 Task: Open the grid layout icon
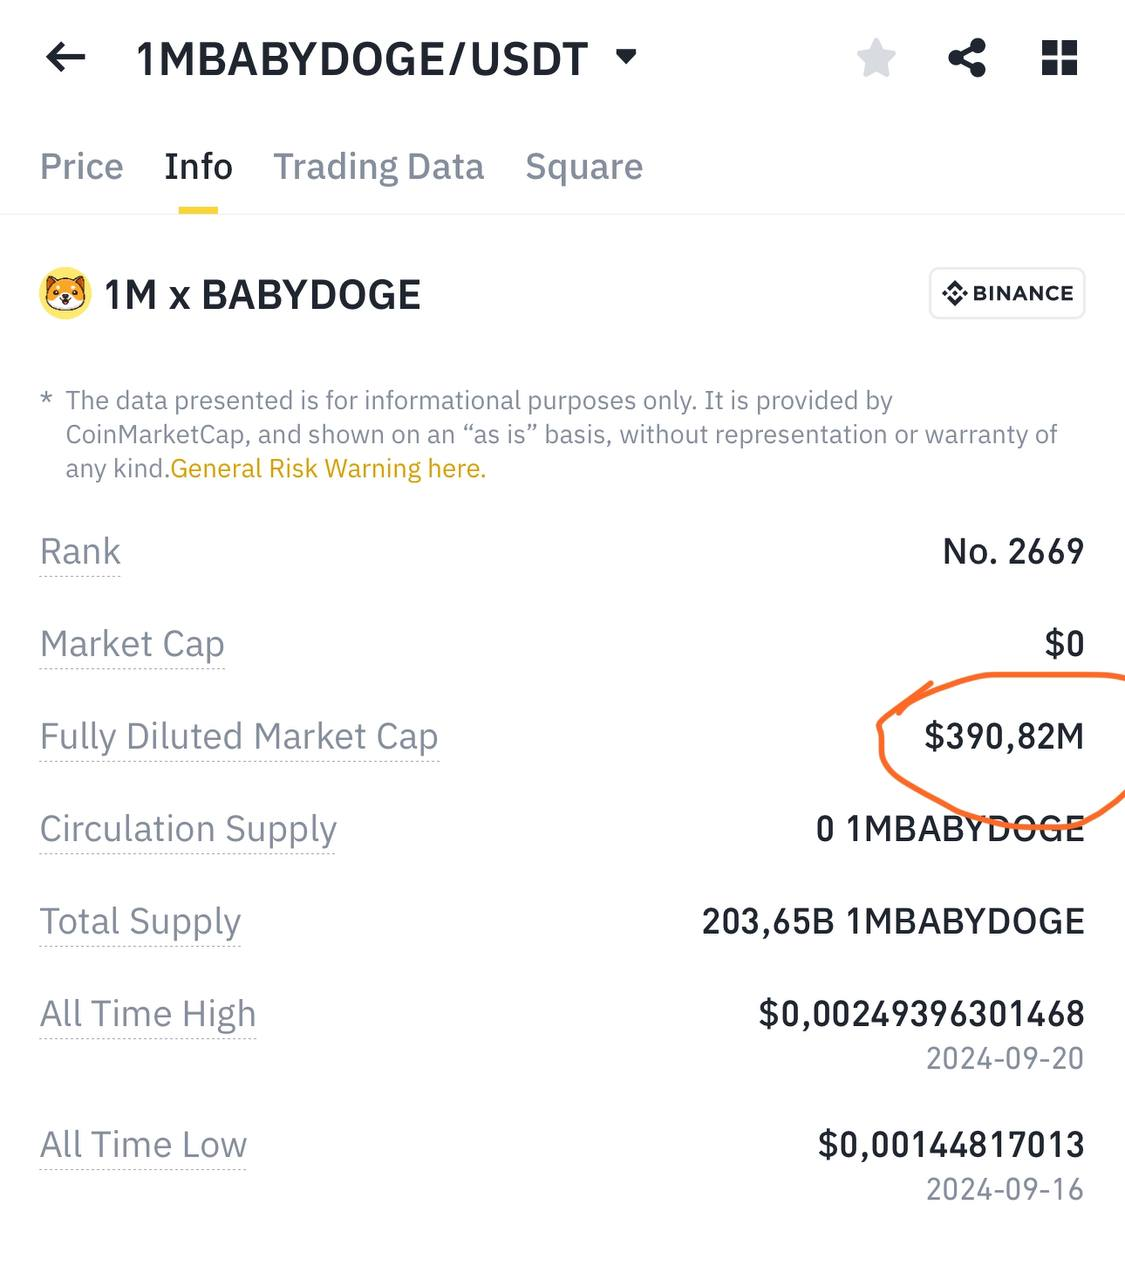pyautogui.click(x=1059, y=58)
